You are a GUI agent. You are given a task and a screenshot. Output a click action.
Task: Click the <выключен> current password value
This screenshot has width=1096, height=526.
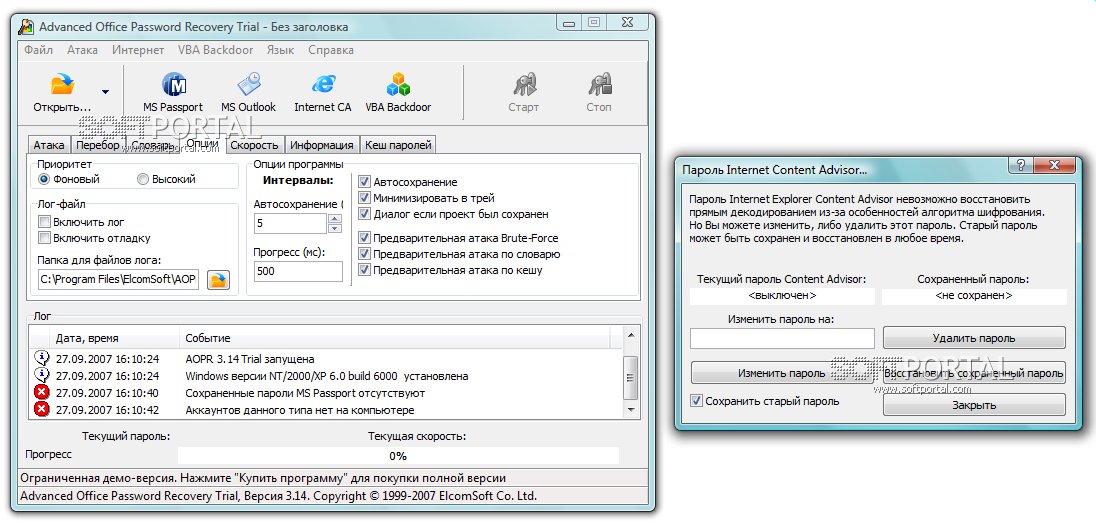point(782,296)
